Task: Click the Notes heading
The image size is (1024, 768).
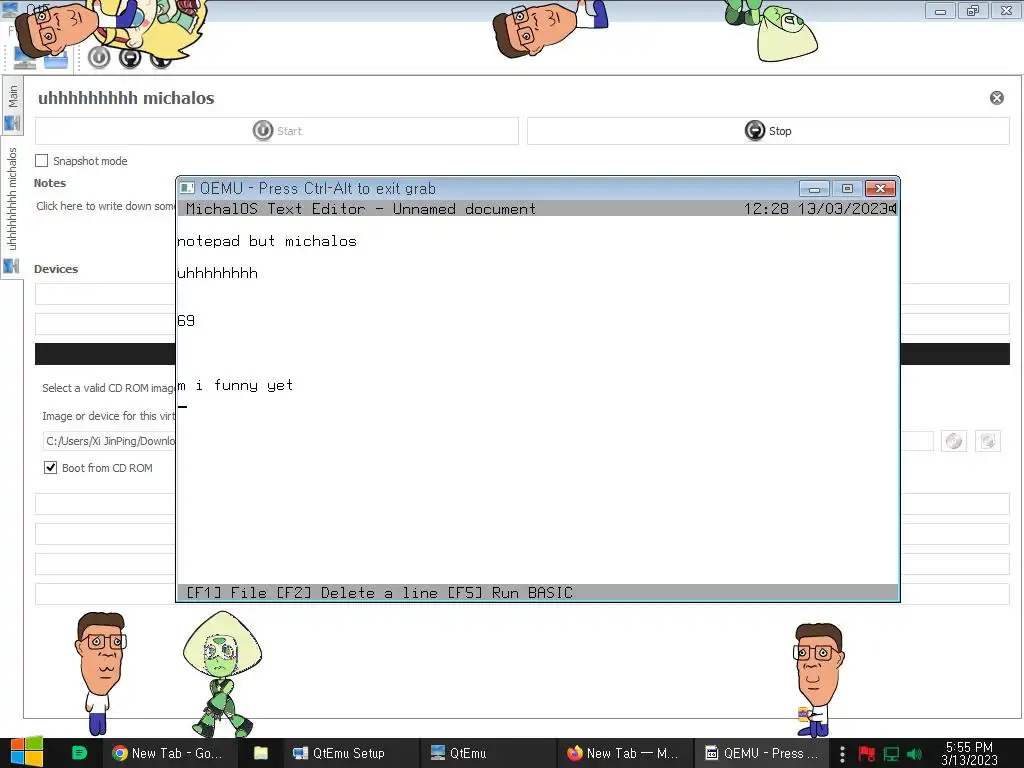Action: coord(50,184)
